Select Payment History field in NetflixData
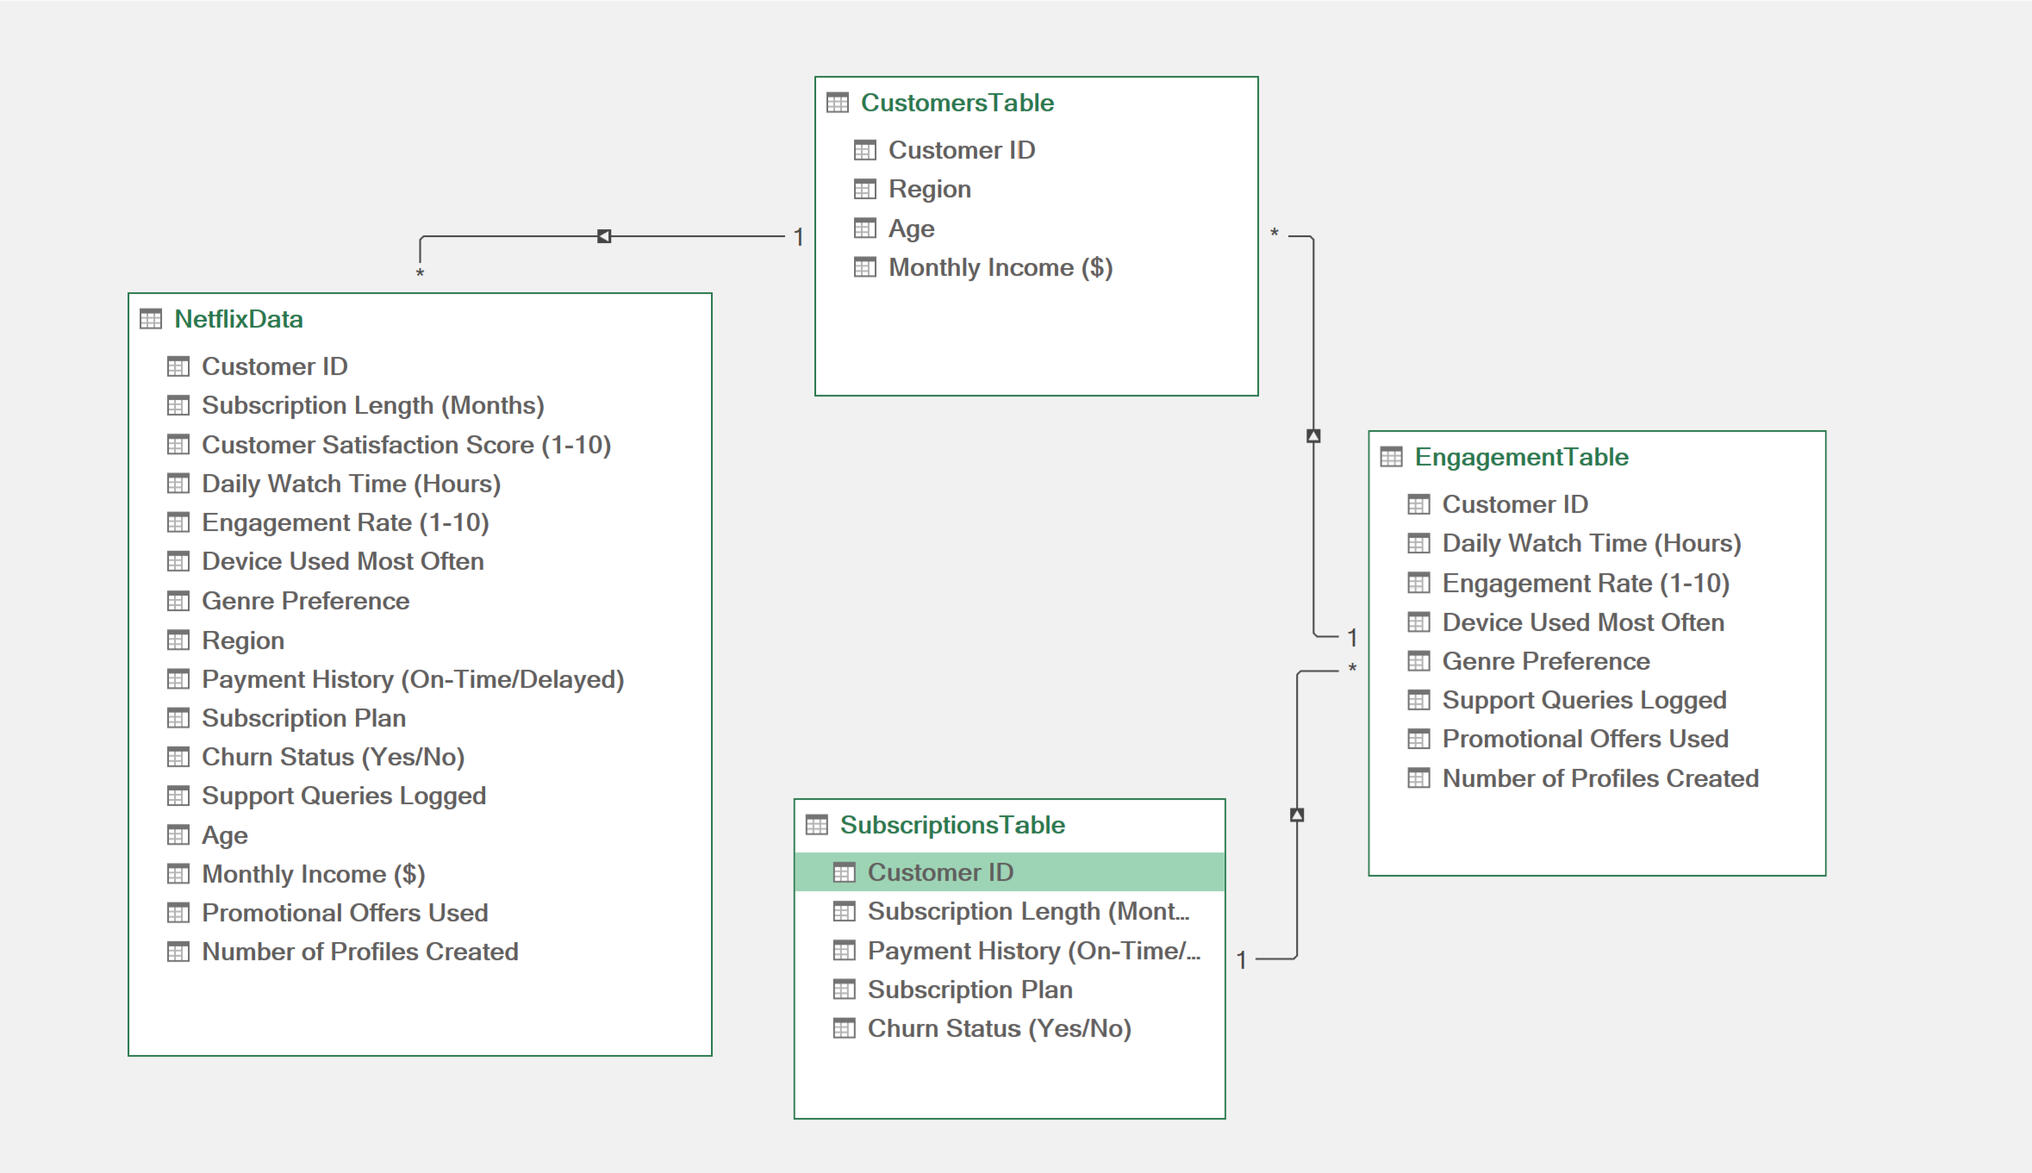Viewport: 2032px width, 1173px height. pyautogui.click(x=412, y=679)
